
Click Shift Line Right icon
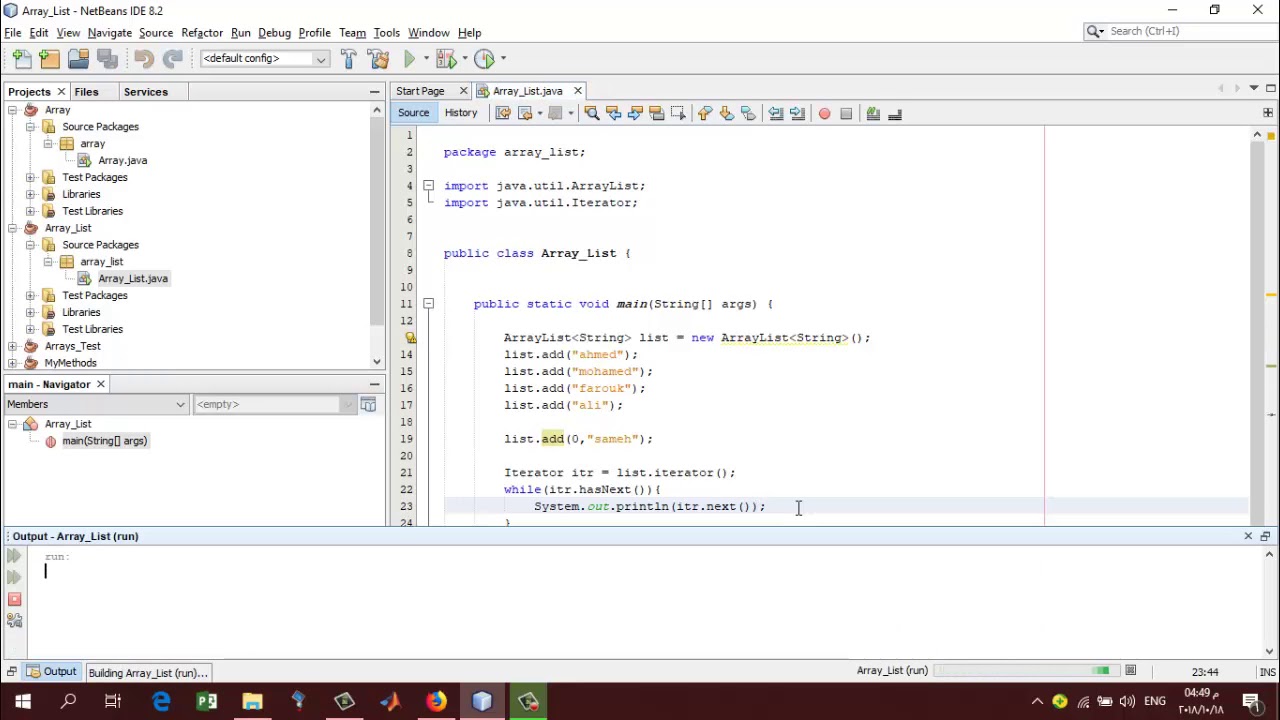(x=797, y=113)
